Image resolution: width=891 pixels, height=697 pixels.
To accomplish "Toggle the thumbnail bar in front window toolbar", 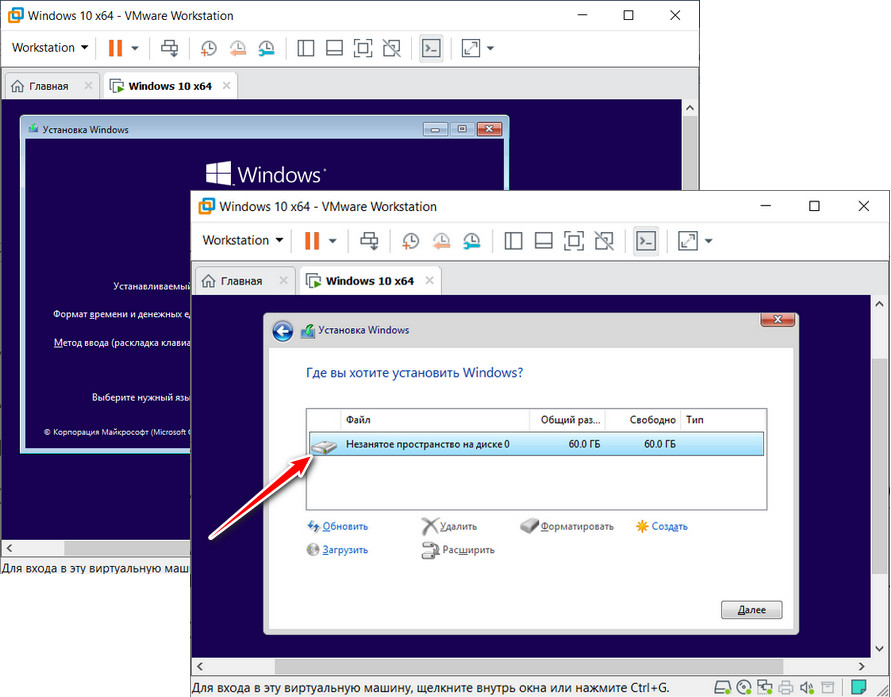I will tap(543, 240).
